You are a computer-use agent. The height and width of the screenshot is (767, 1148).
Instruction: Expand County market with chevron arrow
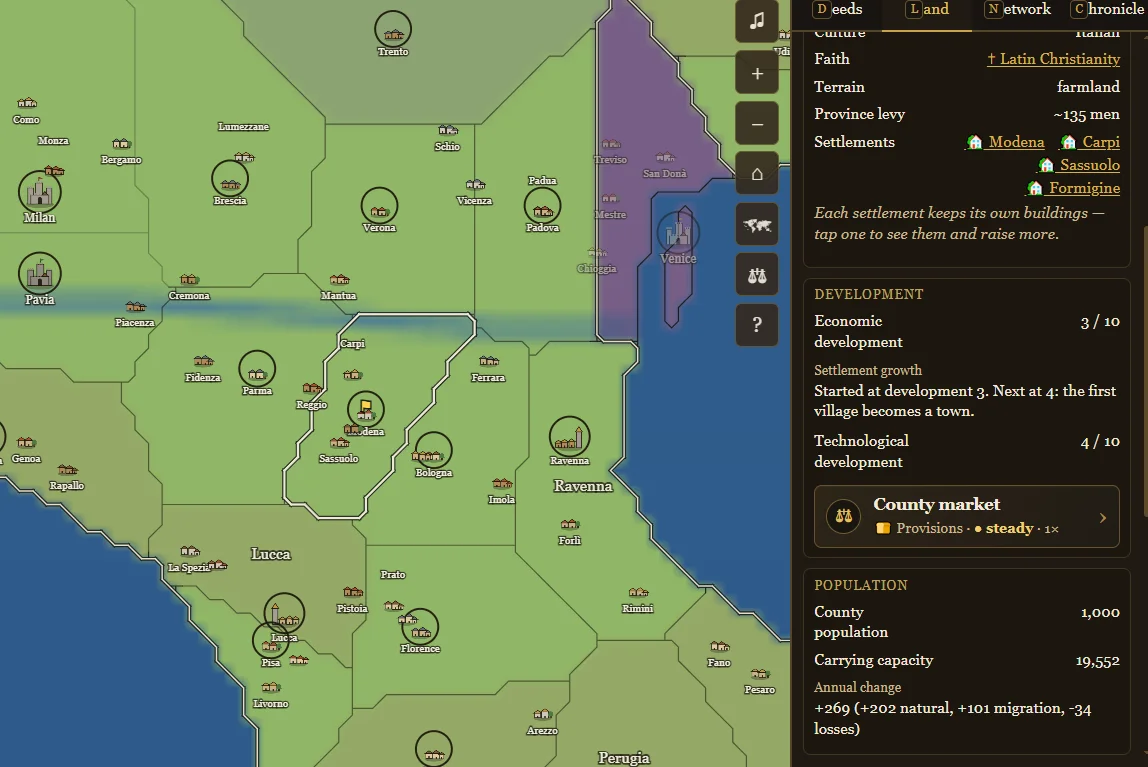pyautogui.click(x=1103, y=517)
